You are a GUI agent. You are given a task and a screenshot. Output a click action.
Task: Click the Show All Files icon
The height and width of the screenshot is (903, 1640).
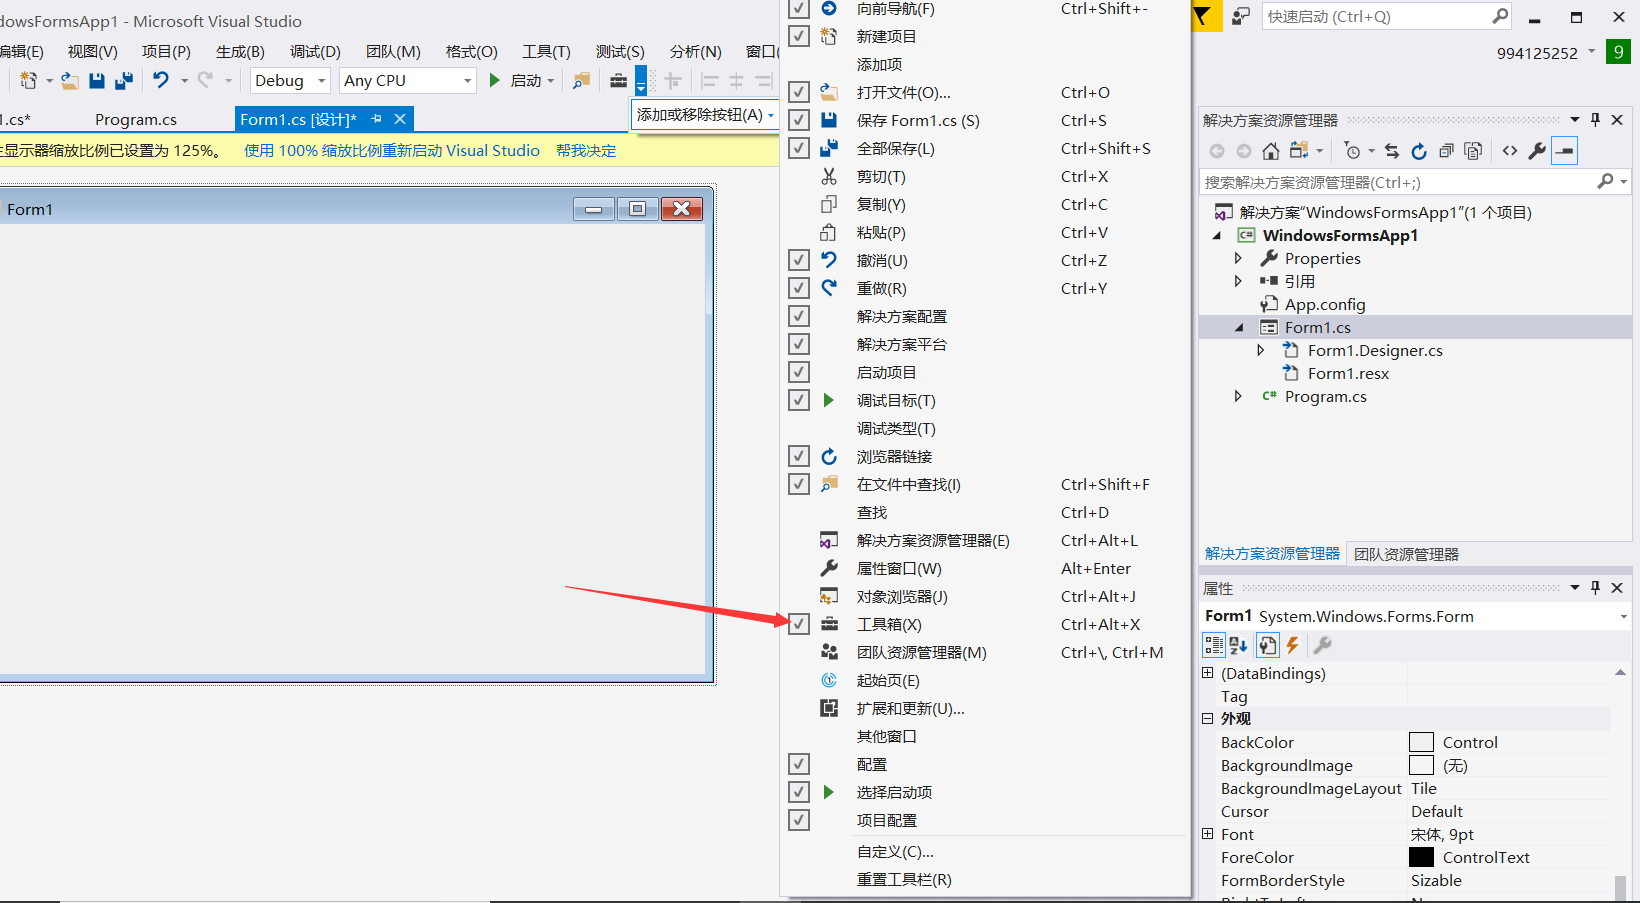pyautogui.click(x=1473, y=151)
